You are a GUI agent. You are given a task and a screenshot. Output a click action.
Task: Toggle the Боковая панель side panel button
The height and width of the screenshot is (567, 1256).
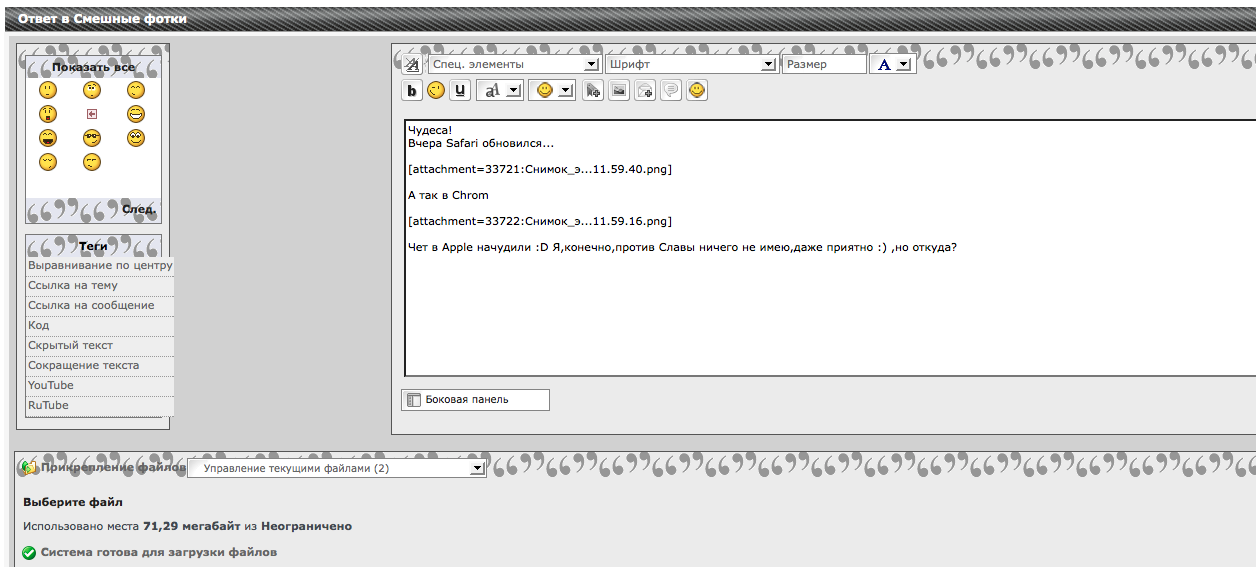[x=475, y=400]
